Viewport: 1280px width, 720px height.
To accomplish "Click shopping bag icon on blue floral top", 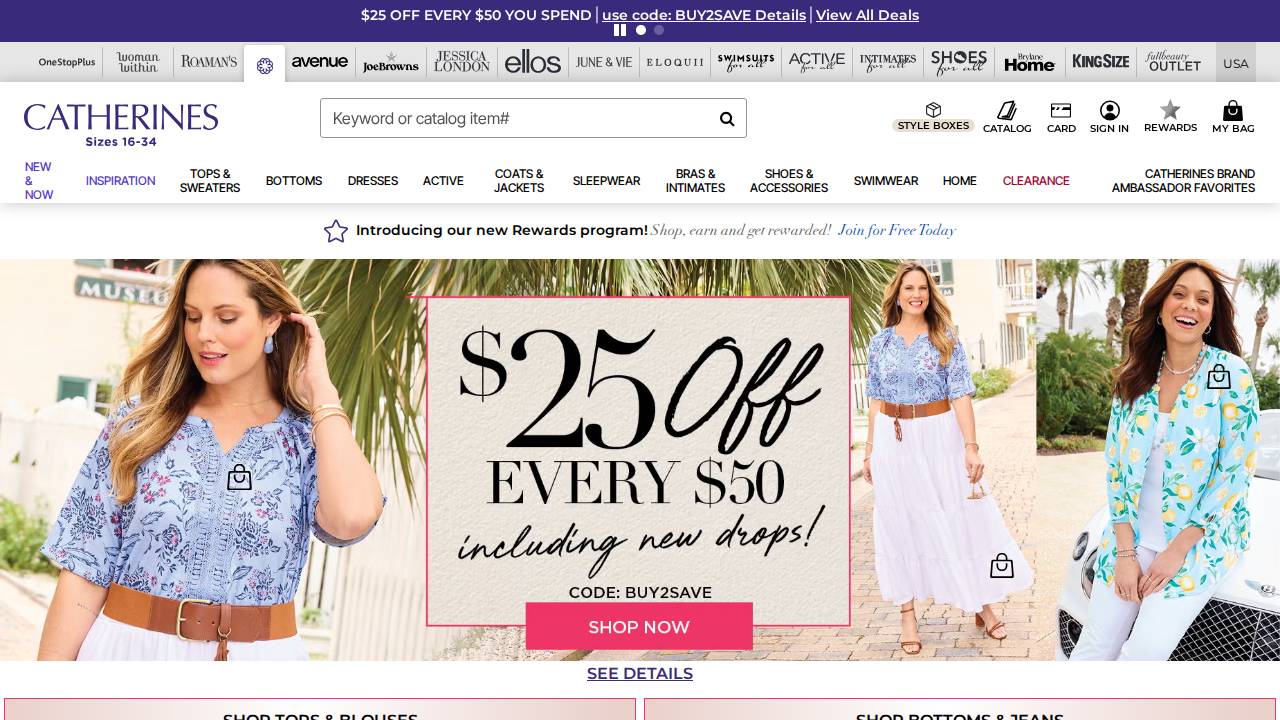I will point(239,478).
